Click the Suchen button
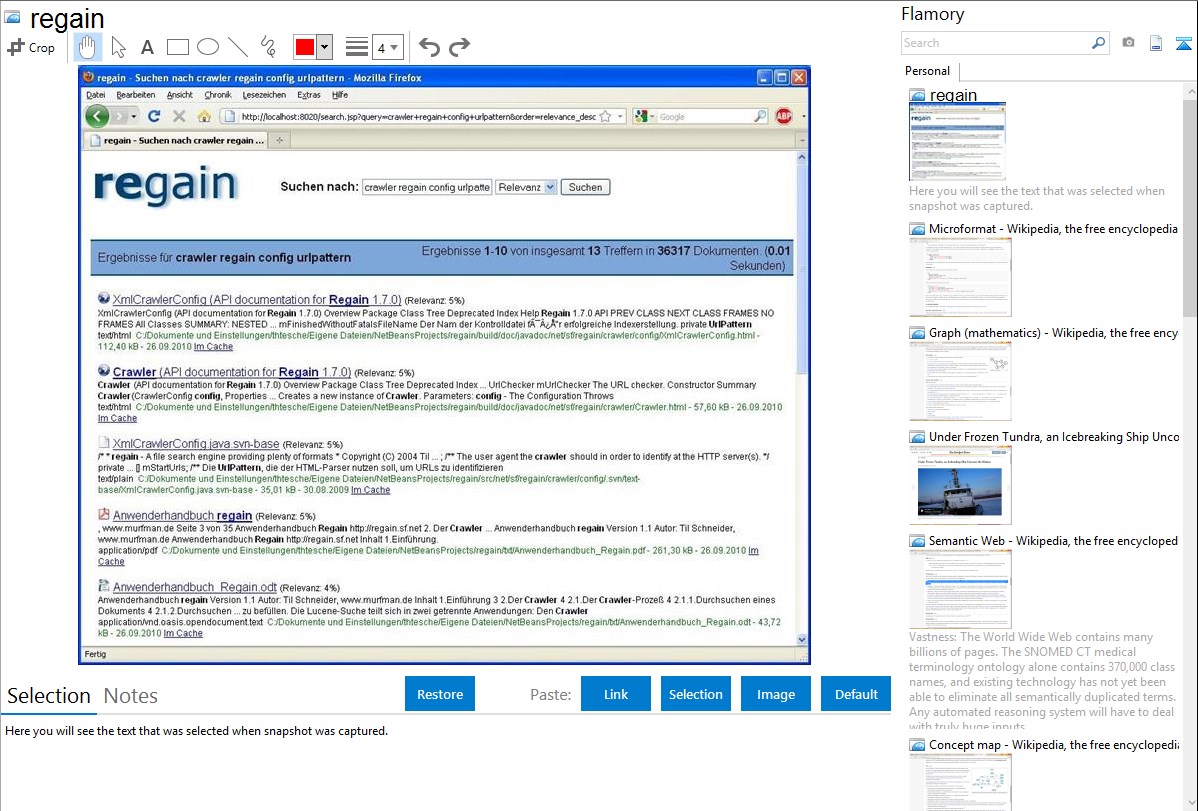Image resolution: width=1198 pixels, height=811 pixels. 585,187
